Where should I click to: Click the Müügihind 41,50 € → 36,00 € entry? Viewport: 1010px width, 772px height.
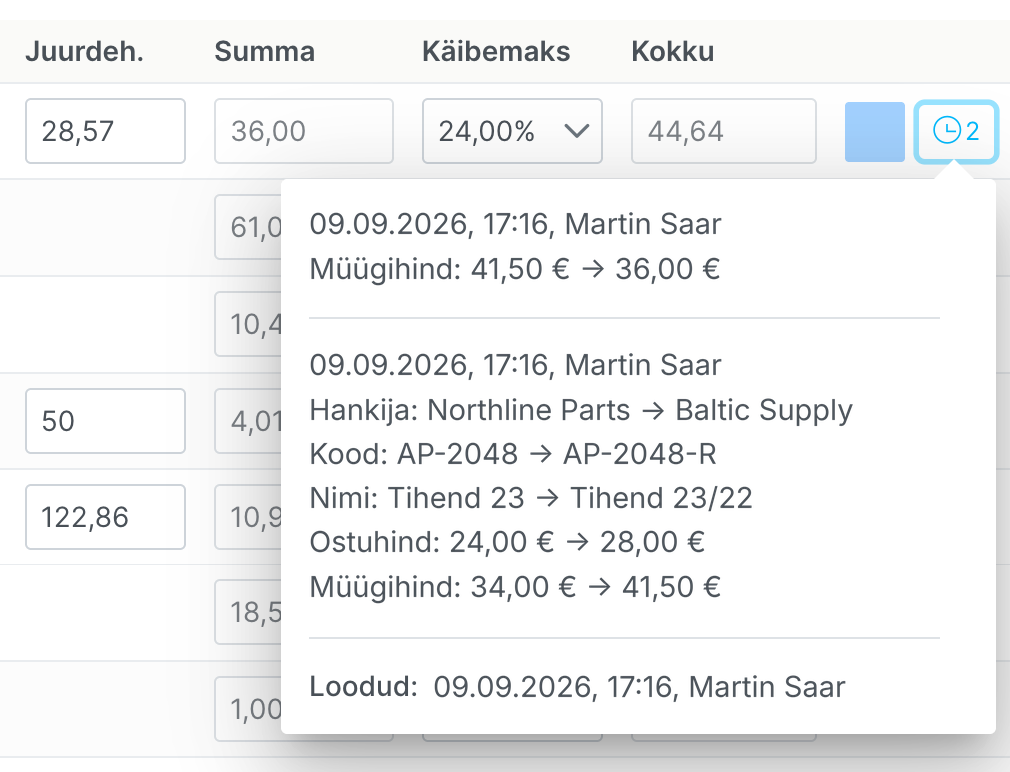tap(515, 269)
